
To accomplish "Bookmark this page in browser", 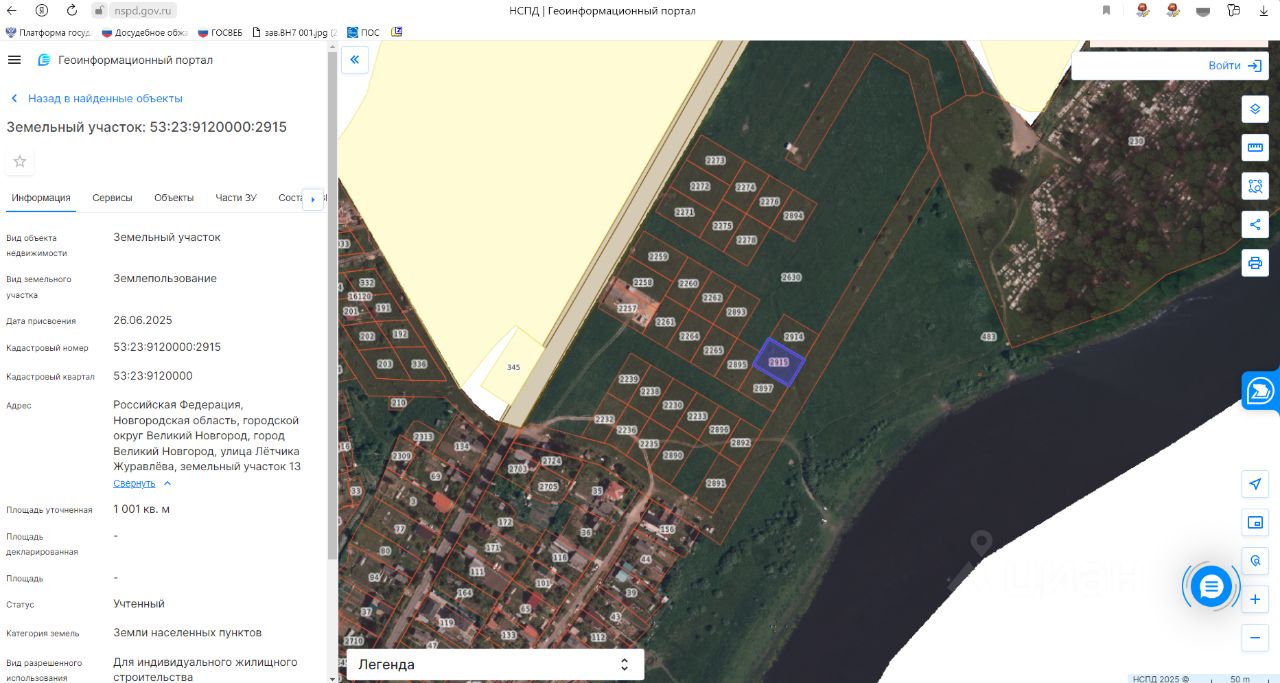I will [1106, 10].
